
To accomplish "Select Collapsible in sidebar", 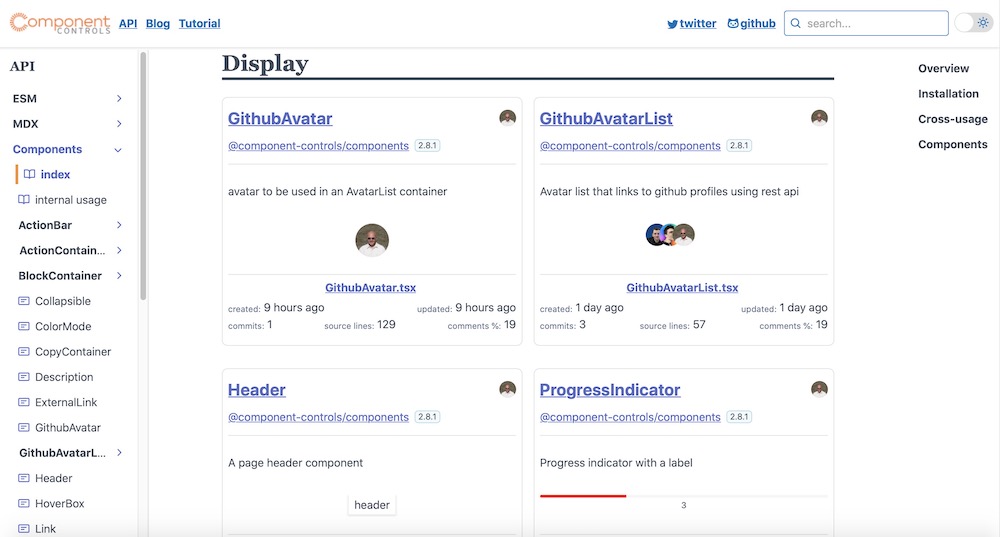I will 62,301.
